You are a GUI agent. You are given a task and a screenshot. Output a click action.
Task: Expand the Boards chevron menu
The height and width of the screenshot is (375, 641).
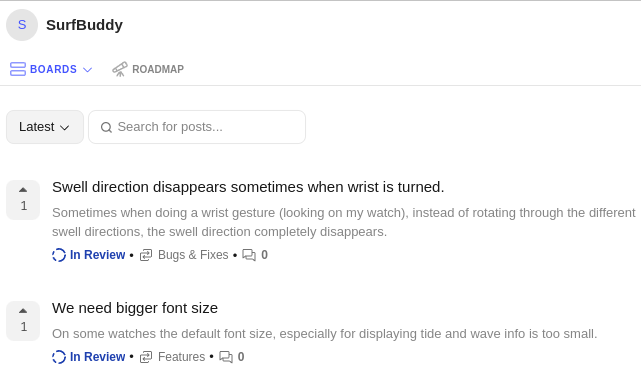click(x=87, y=70)
